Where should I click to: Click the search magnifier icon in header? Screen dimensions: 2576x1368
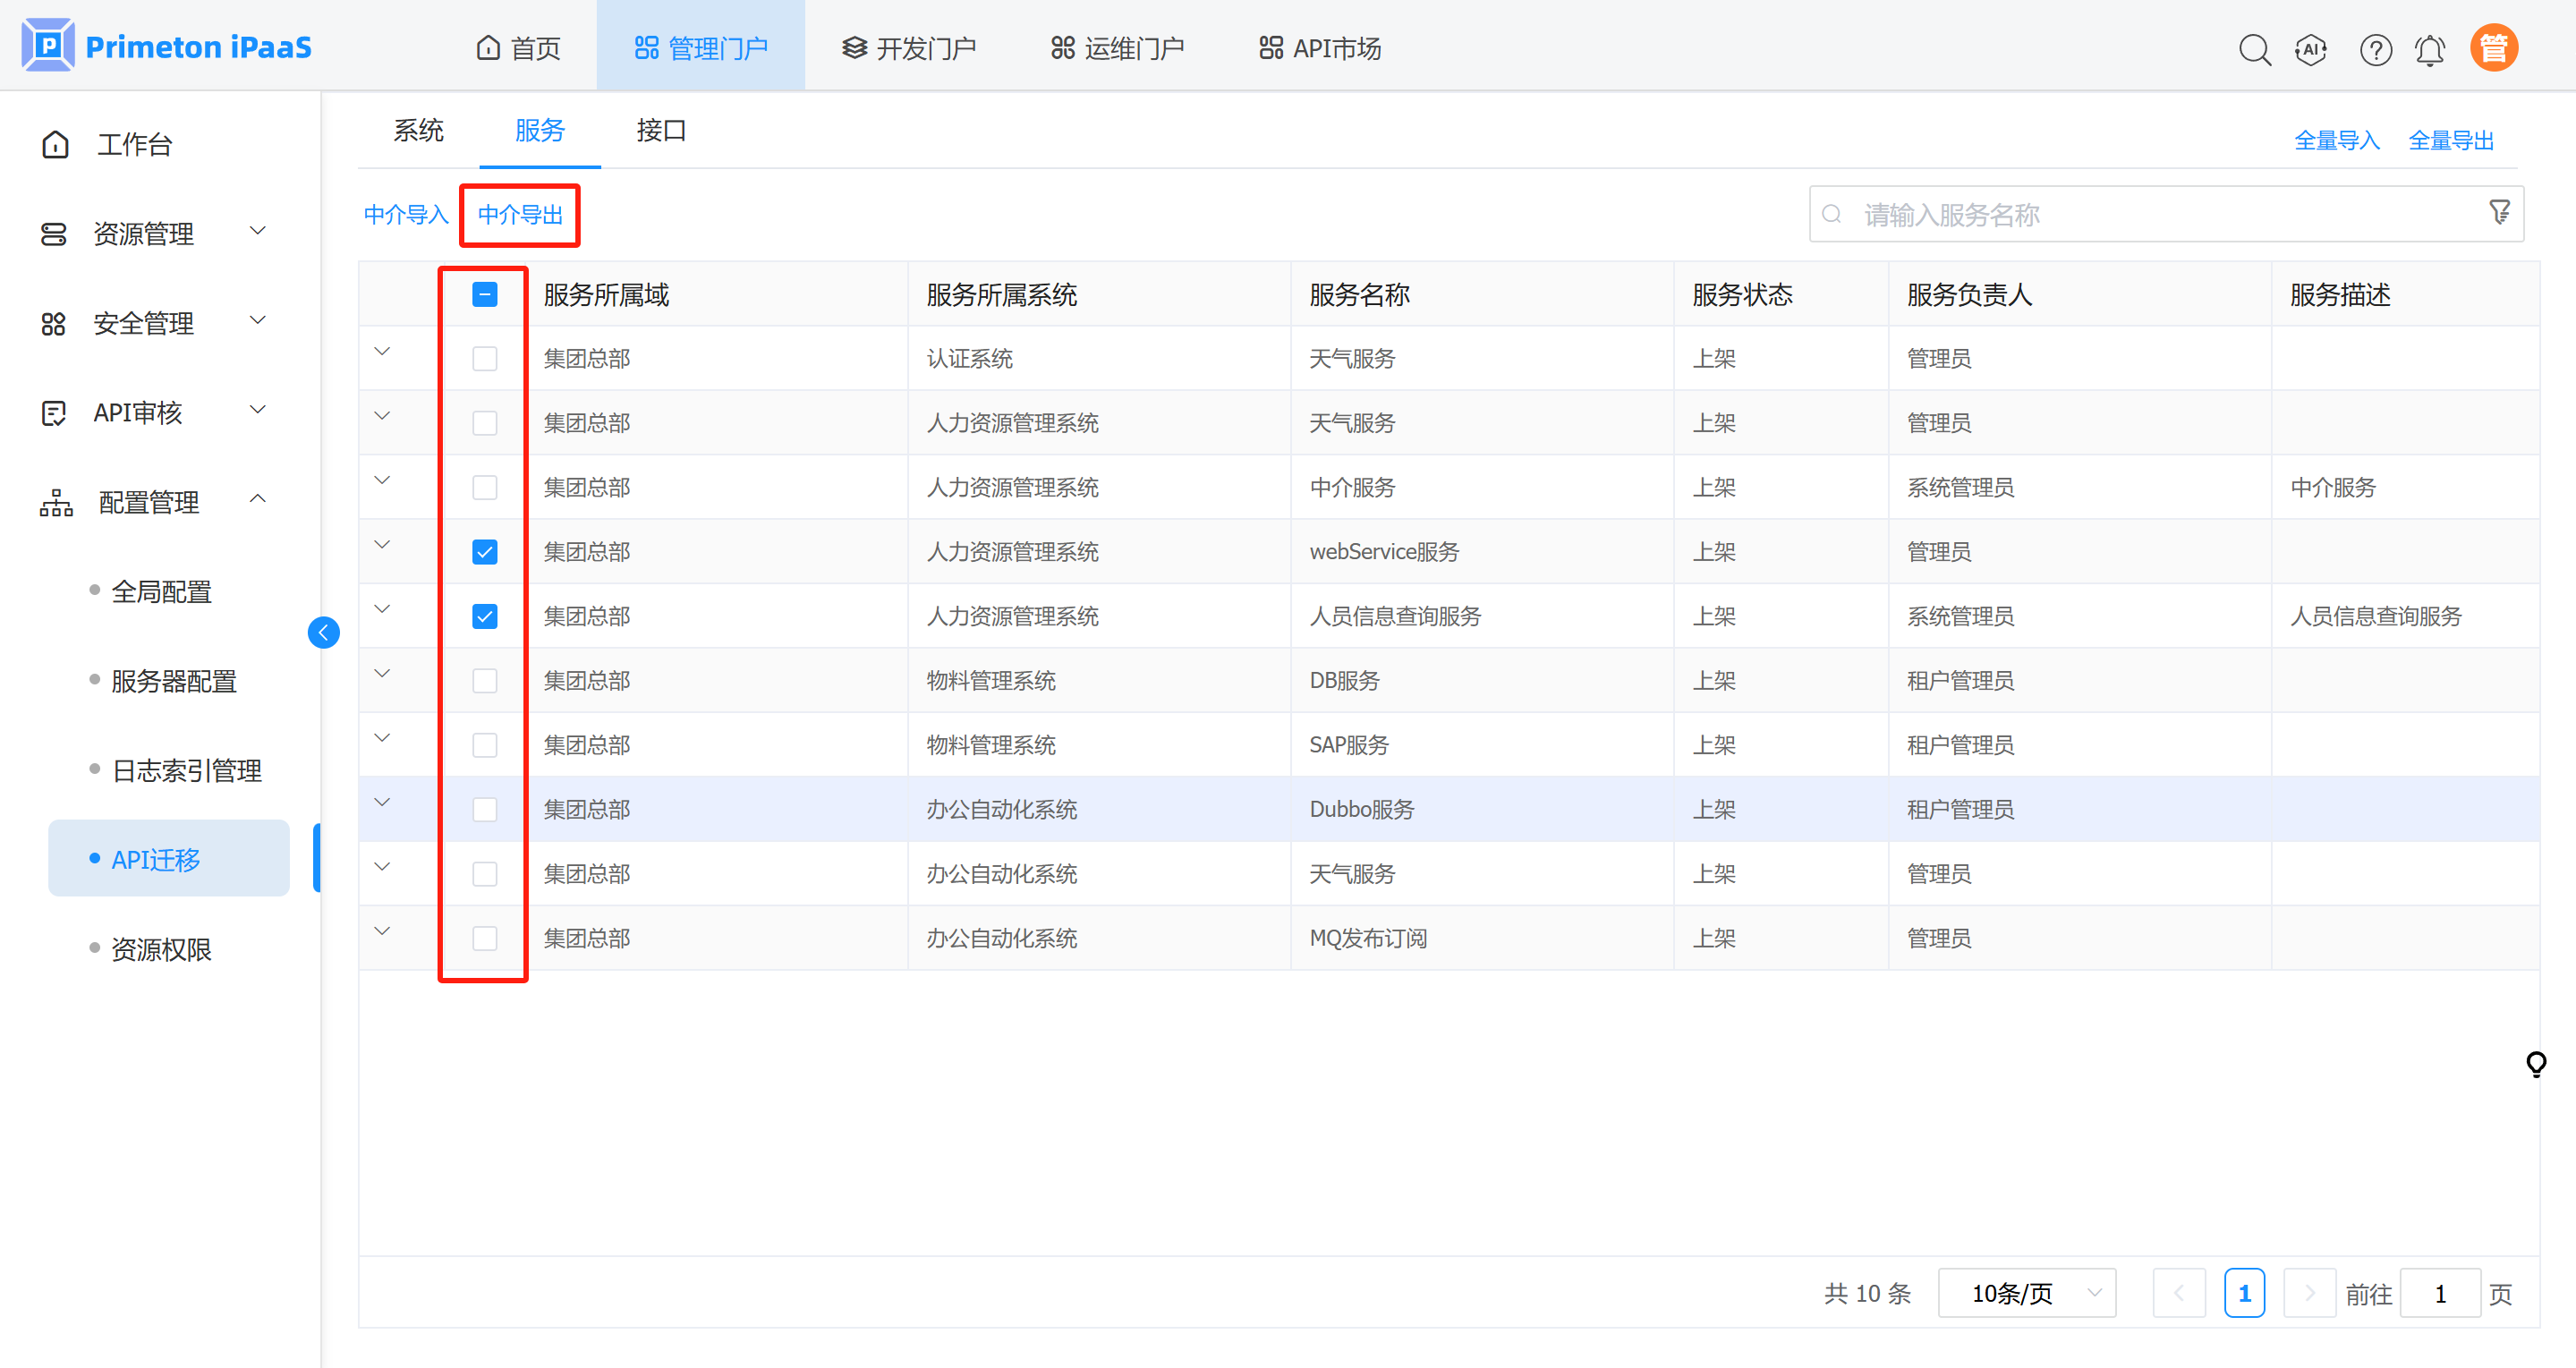(x=2254, y=49)
